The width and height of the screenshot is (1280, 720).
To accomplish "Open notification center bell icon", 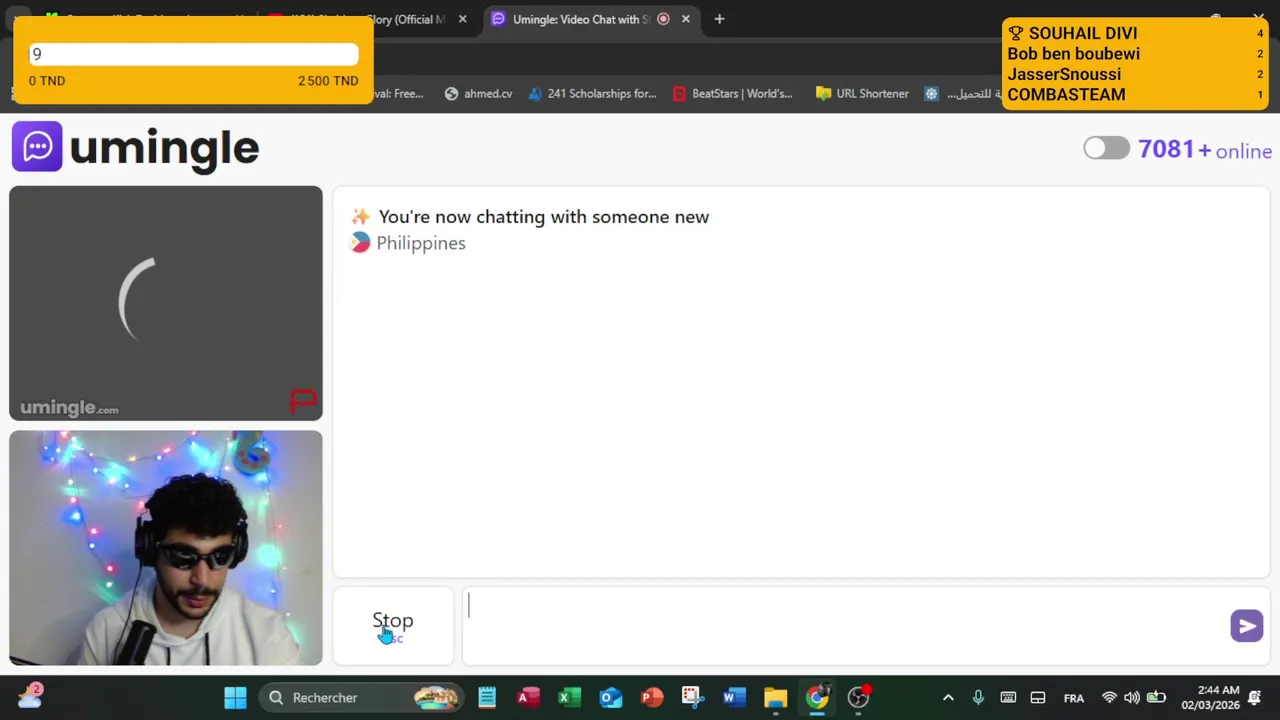I will 1255,697.
